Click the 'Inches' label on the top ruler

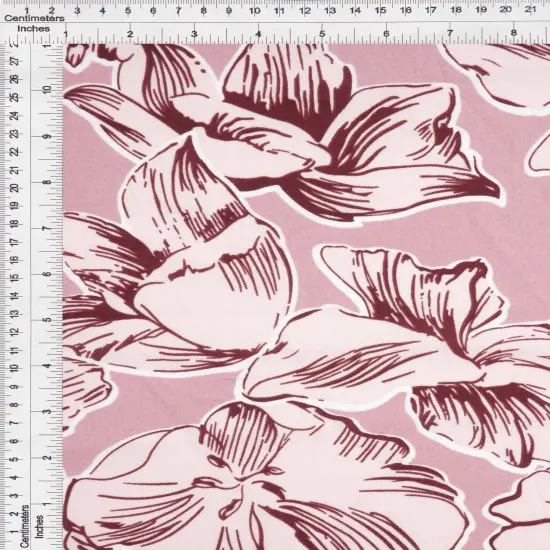(x=34, y=29)
